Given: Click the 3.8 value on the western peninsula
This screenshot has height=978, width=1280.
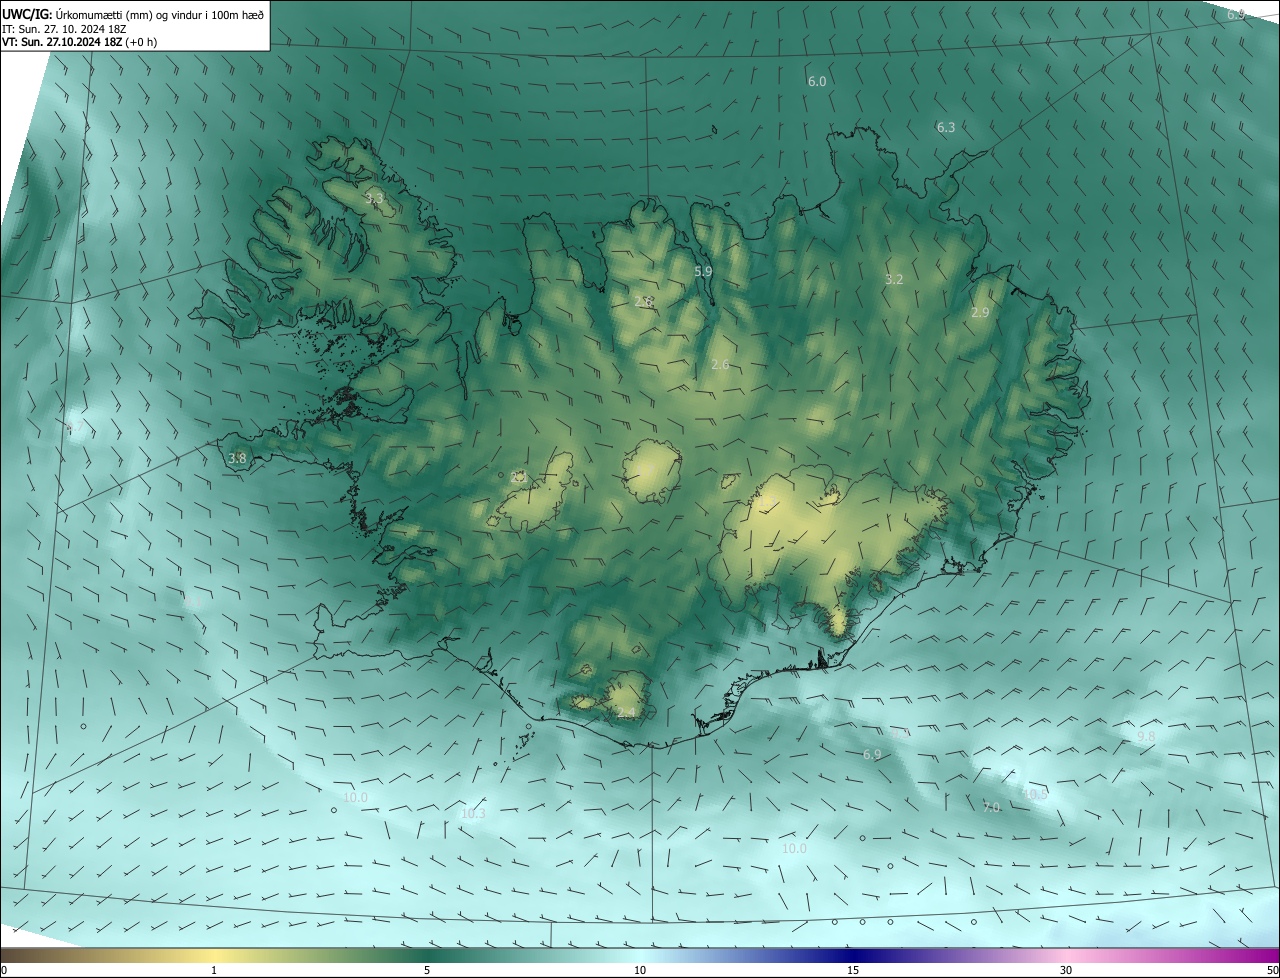Looking at the screenshot, I should [x=237, y=458].
